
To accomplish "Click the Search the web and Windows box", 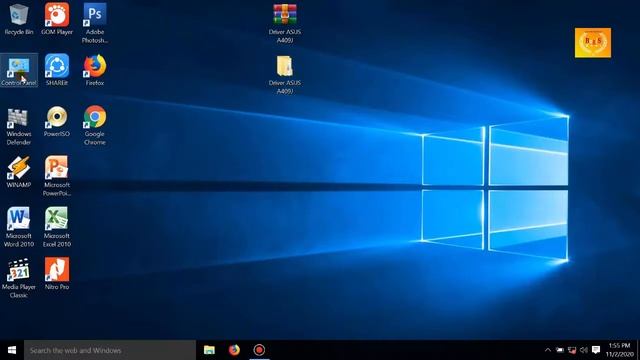I will point(110,350).
